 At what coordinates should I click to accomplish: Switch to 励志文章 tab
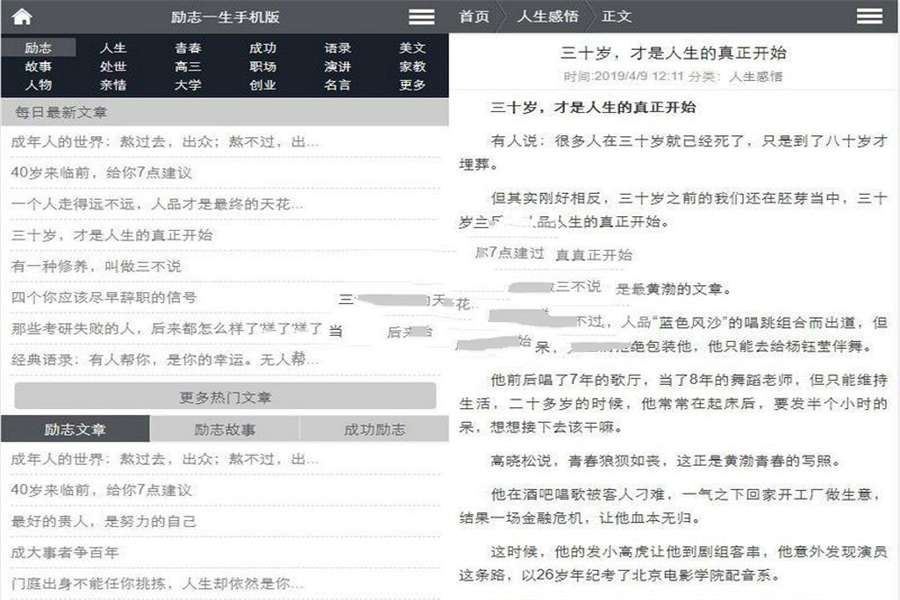pos(75,429)
